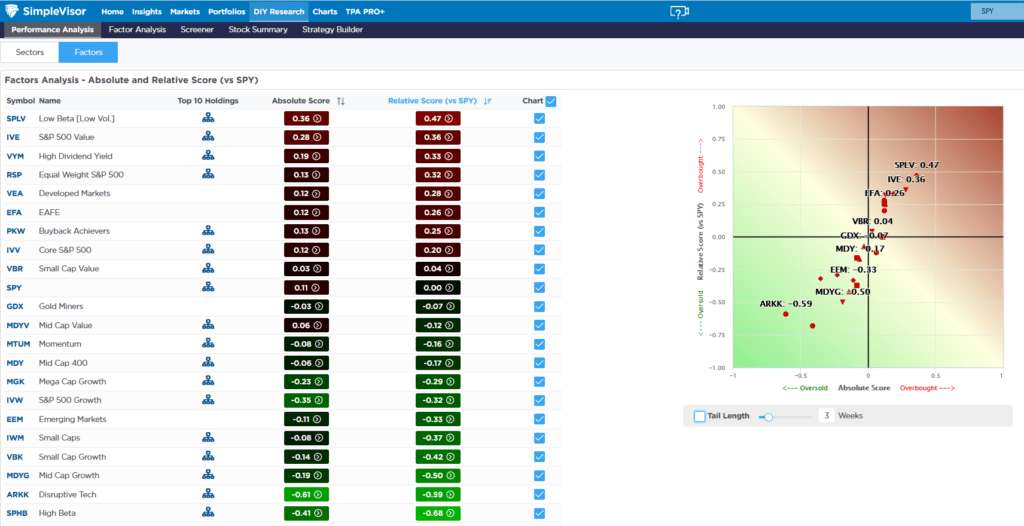The height and width of the screenshot is (526, 1024).
Task: Click the Relative Score sort icon
Action: (488, 101)
